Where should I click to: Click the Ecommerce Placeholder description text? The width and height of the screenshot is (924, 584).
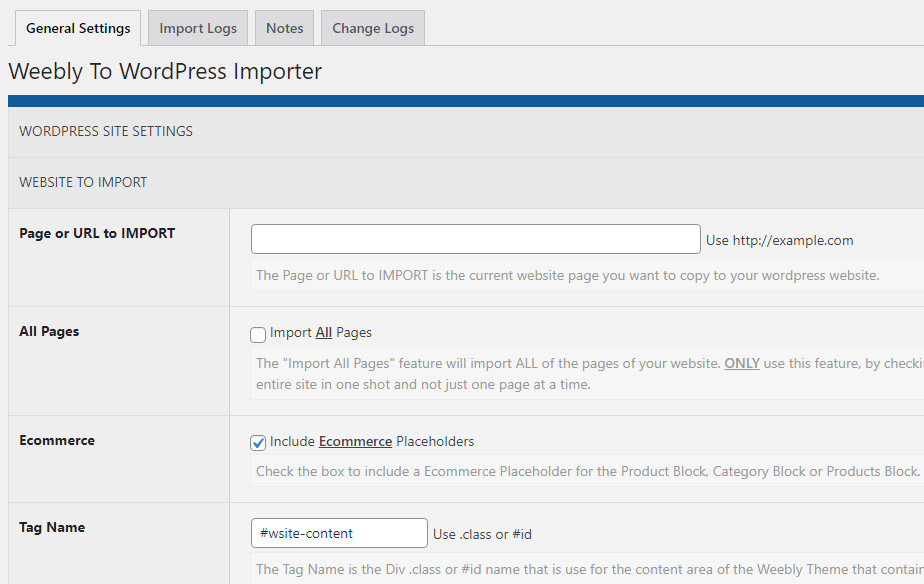pos(588,471)
